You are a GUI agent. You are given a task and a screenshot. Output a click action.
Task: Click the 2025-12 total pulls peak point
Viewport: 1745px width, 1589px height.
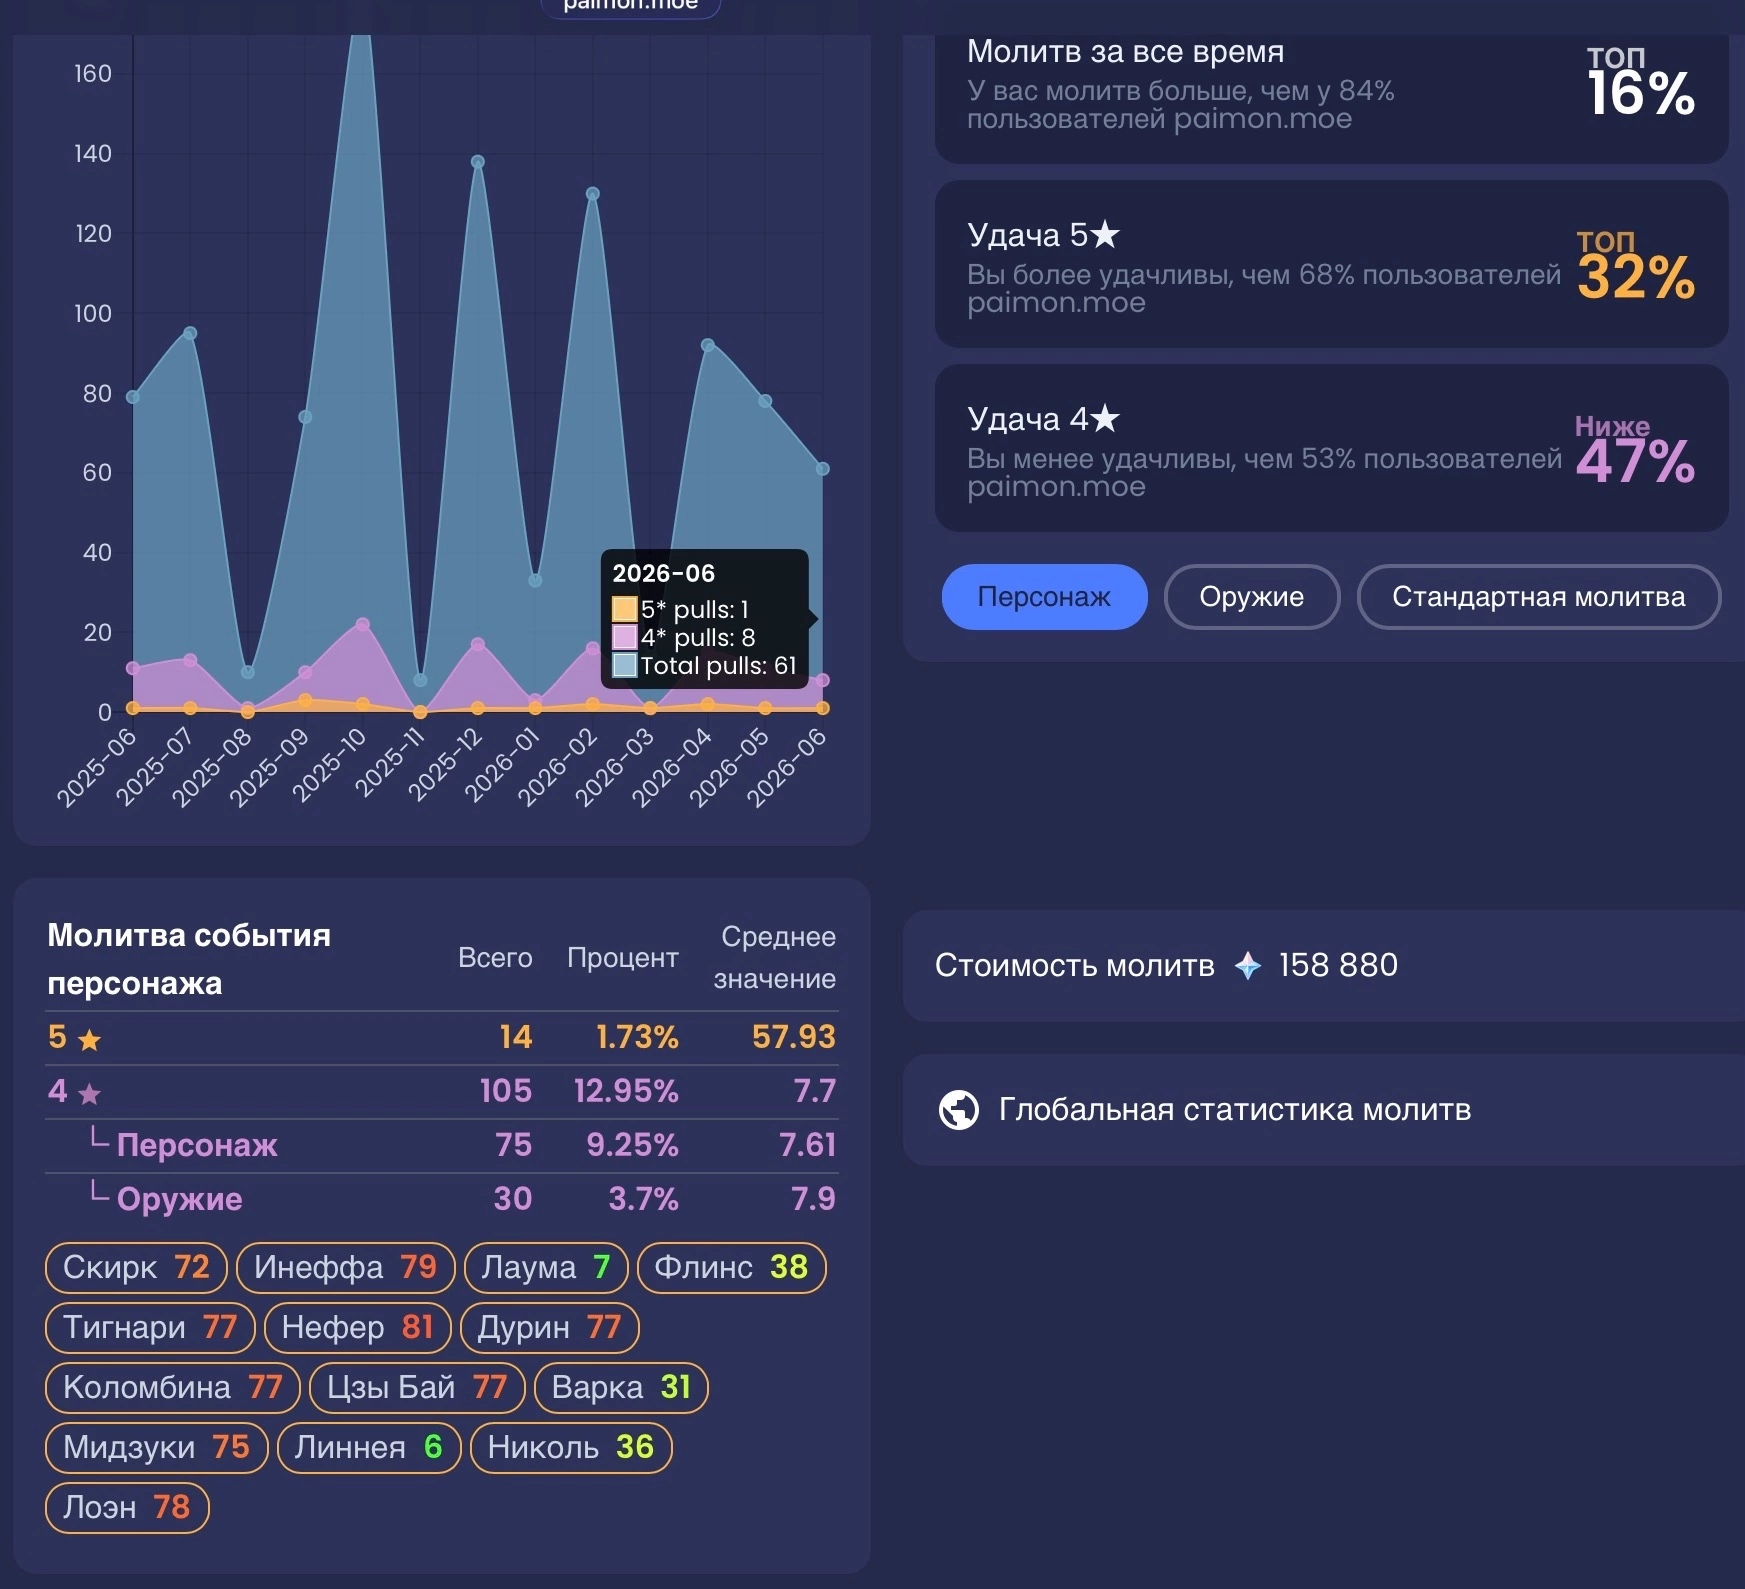[x=478, y=162]
